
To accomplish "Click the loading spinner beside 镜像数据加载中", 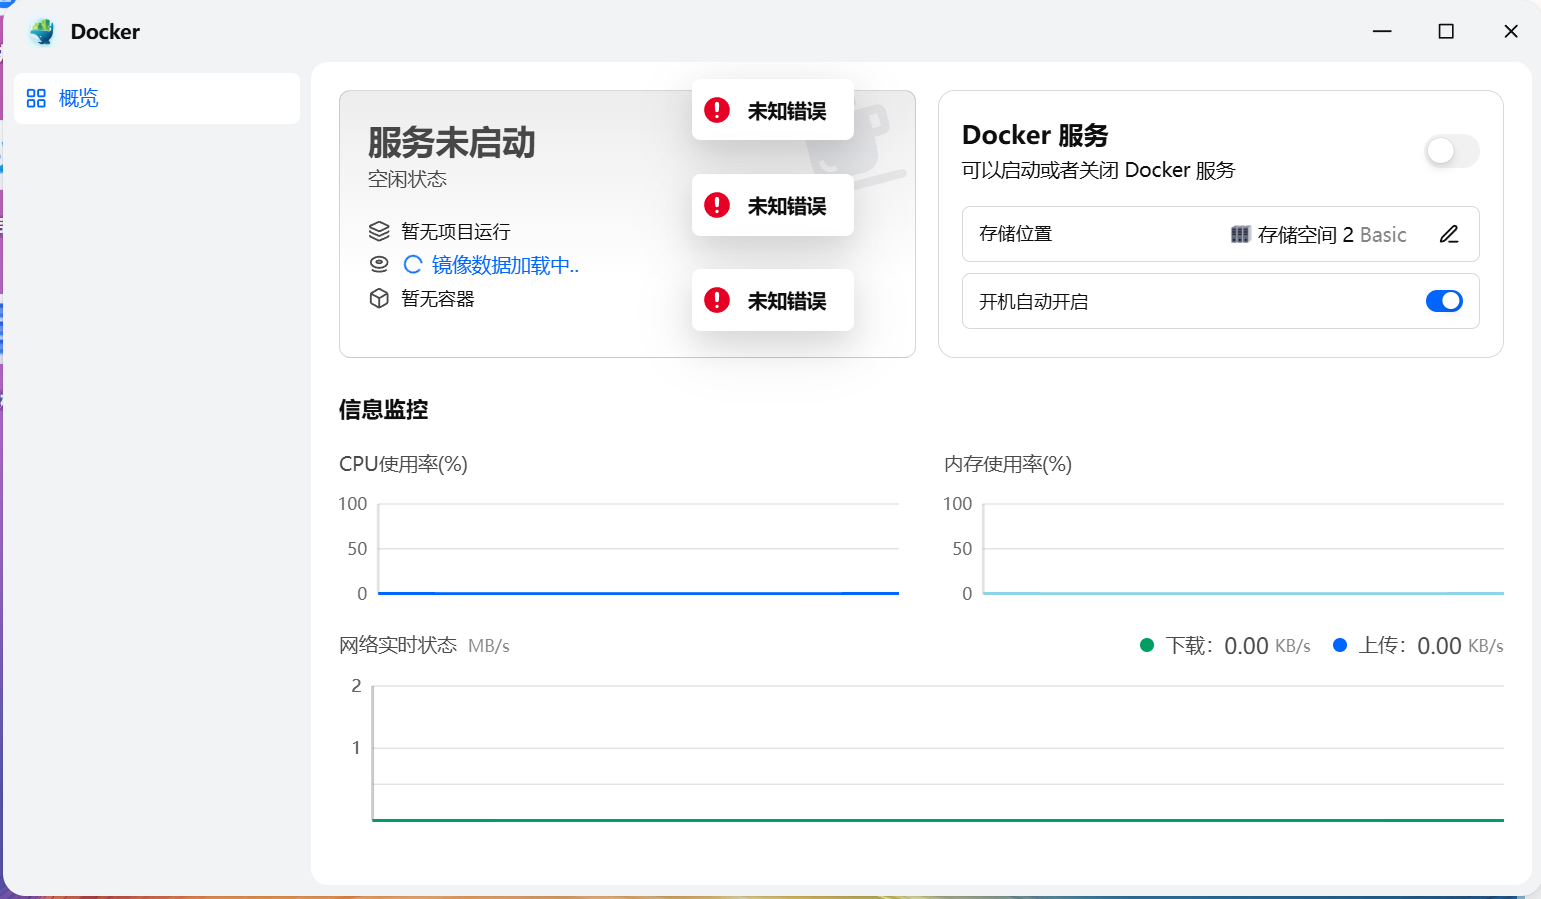I will coord(413,264).
